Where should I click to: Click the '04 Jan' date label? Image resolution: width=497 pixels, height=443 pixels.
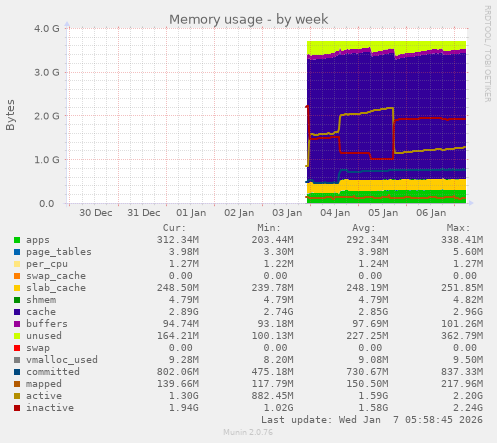point(335,213)
